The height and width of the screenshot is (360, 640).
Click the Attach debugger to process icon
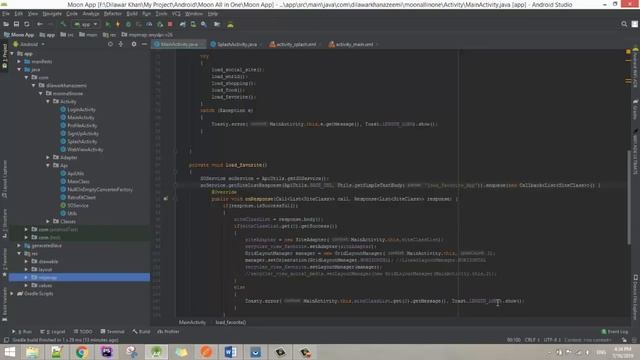click(160, 24)
